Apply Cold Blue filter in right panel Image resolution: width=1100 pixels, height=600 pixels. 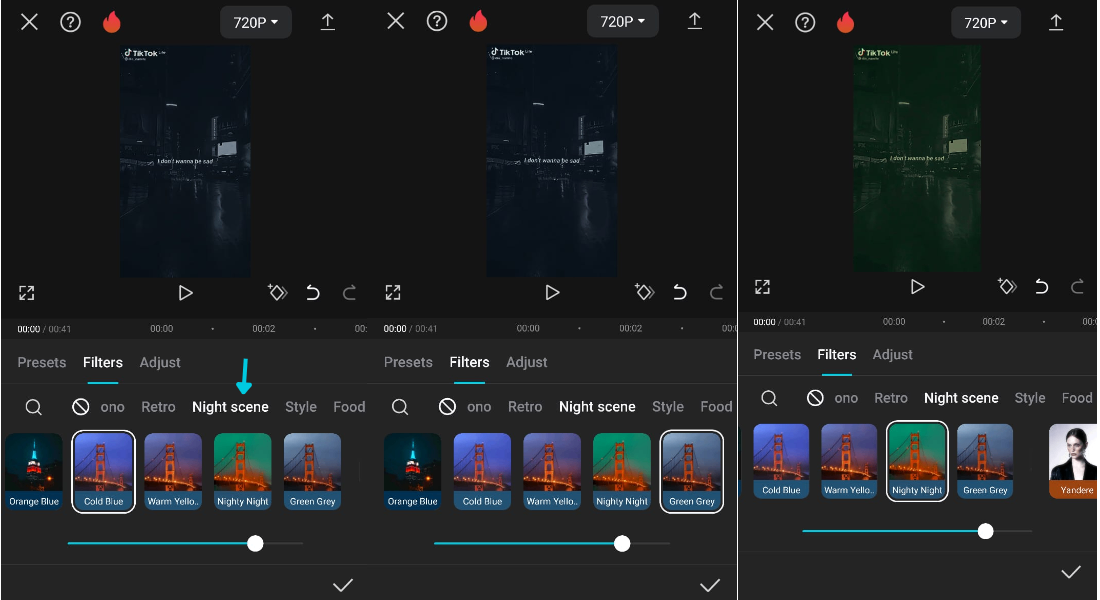point(781,461)
